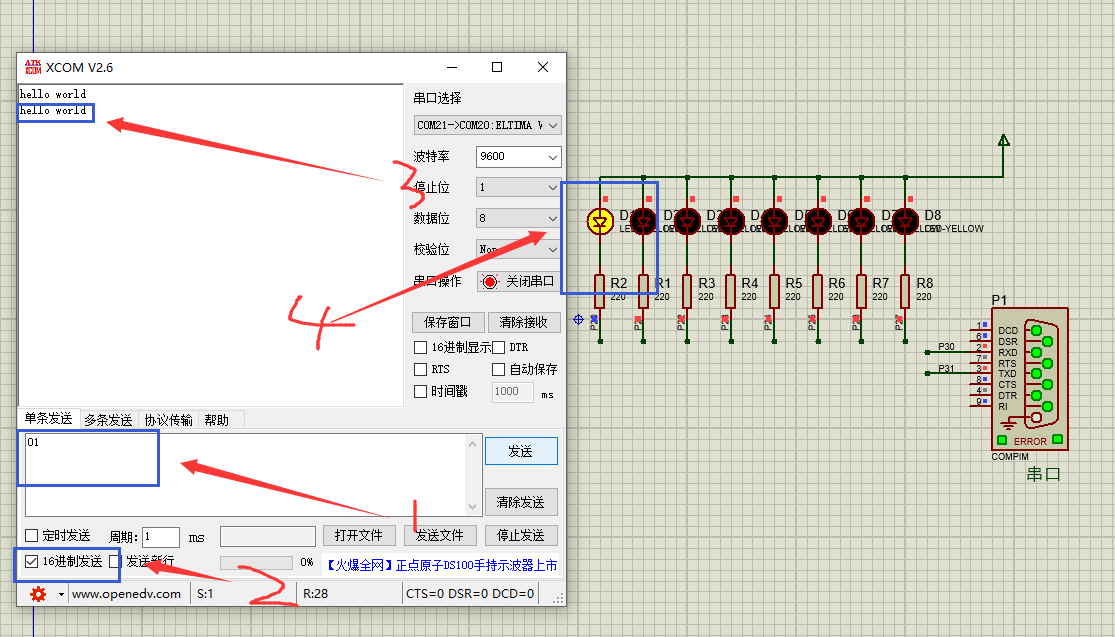Toggle the RTS checkbox

click(420, 370)
